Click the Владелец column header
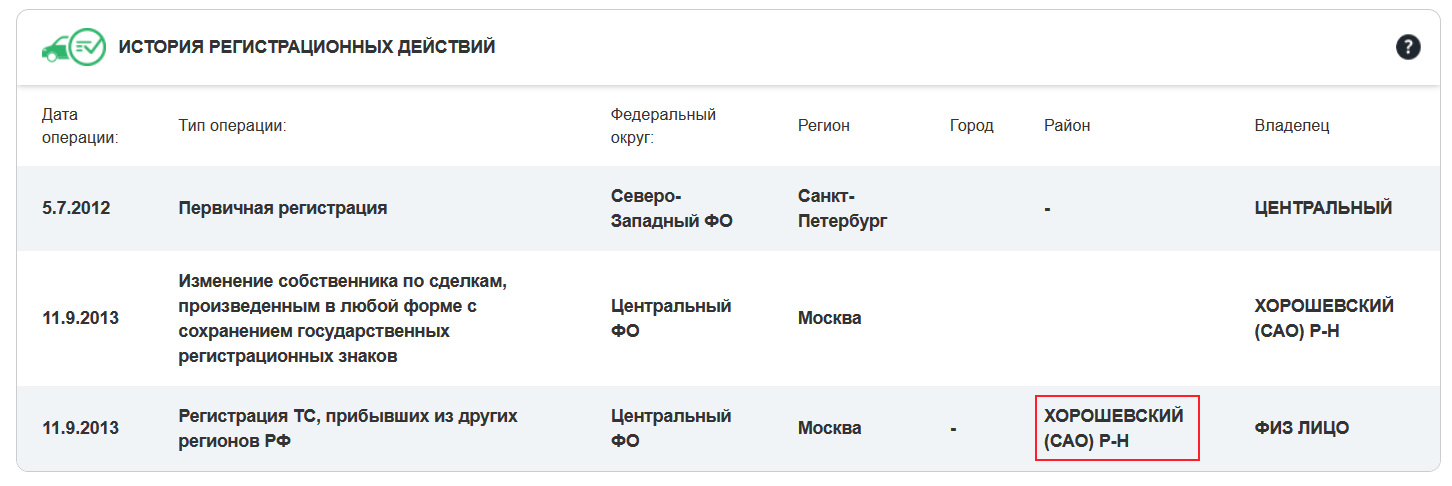Screen dimensions: 1452x486 (x=1292, y=126)
